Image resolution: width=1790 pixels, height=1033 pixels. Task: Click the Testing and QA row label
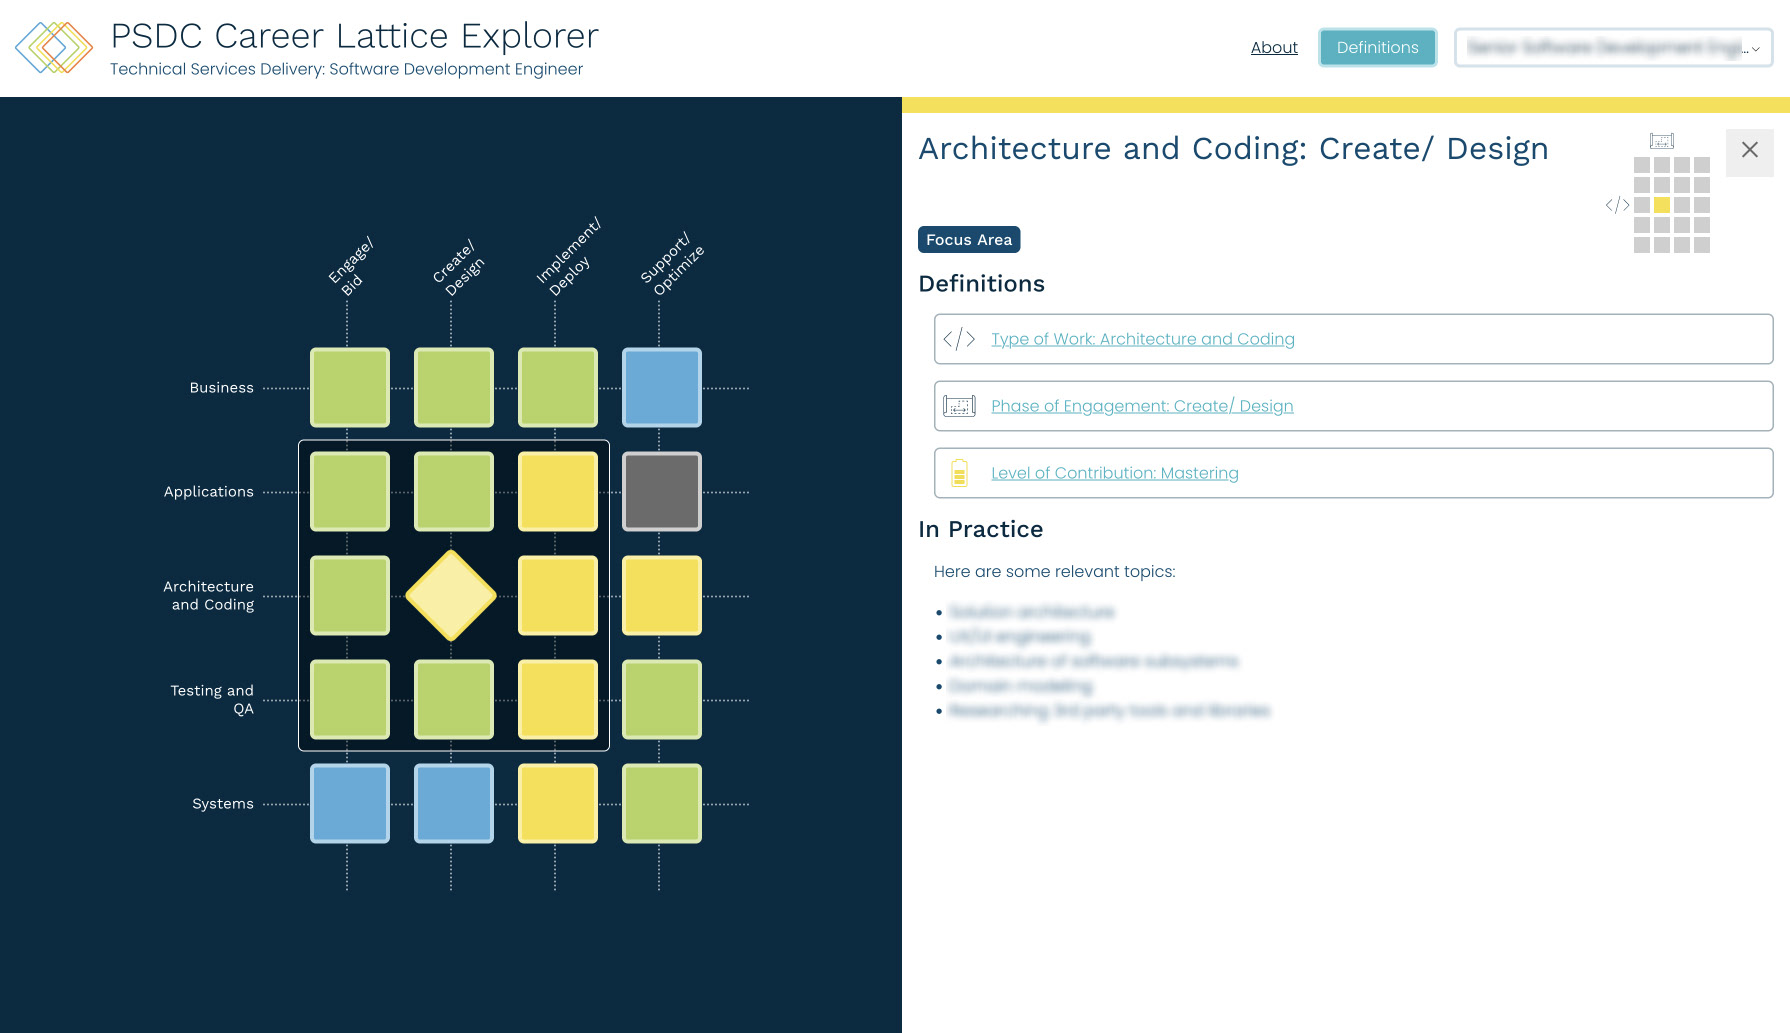[212, 700]
